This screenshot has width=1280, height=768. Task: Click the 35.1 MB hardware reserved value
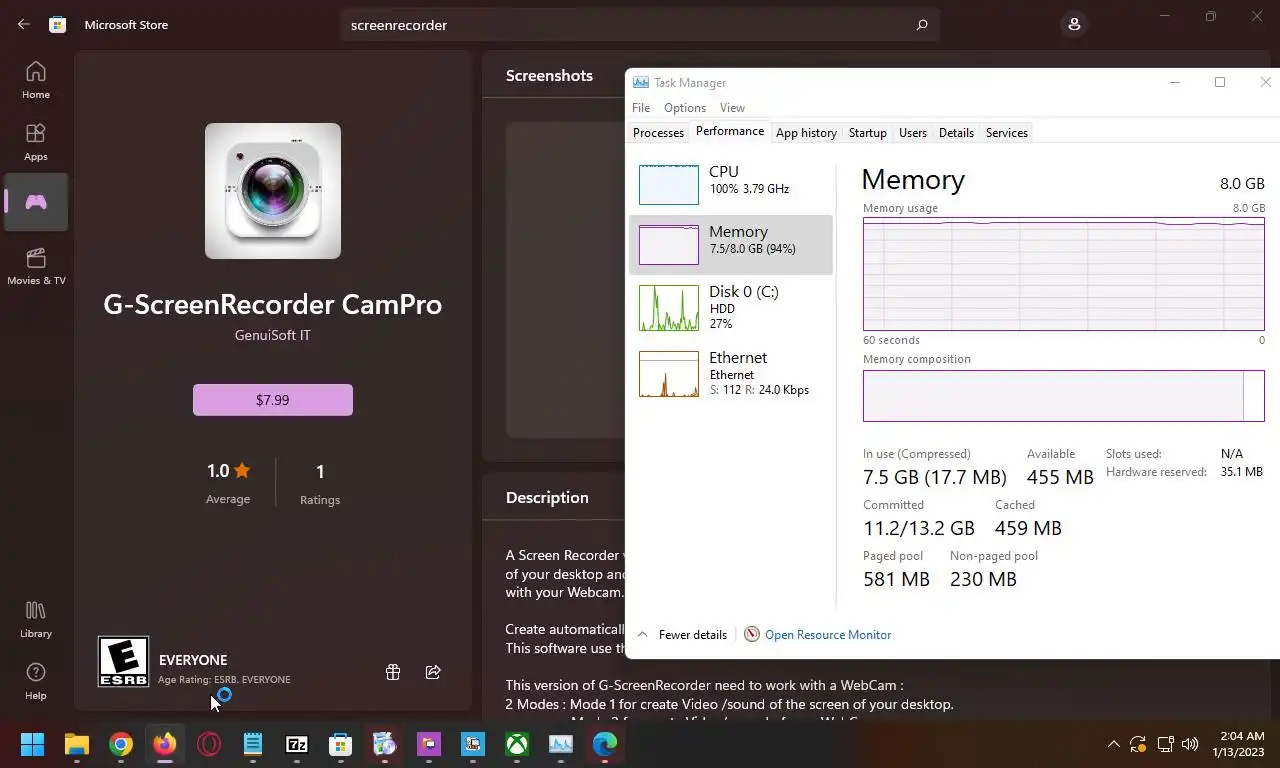[1241, 472]
